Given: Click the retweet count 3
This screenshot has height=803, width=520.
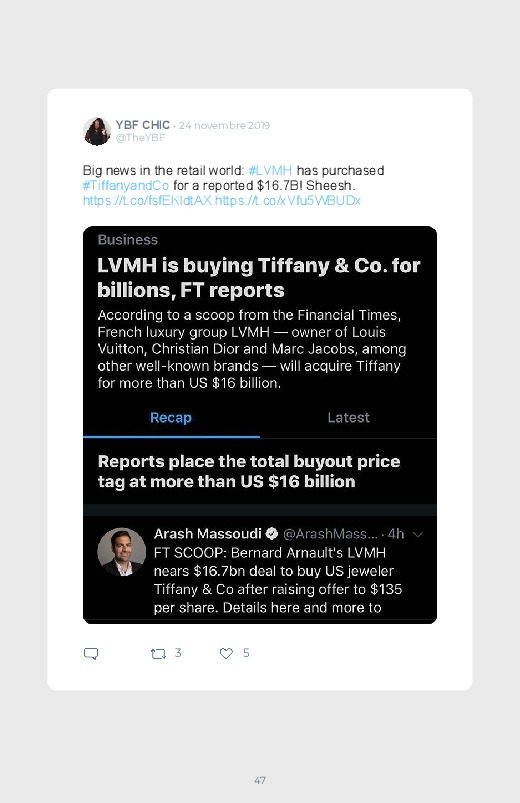Looking at the screenshot, I should 178,653.
